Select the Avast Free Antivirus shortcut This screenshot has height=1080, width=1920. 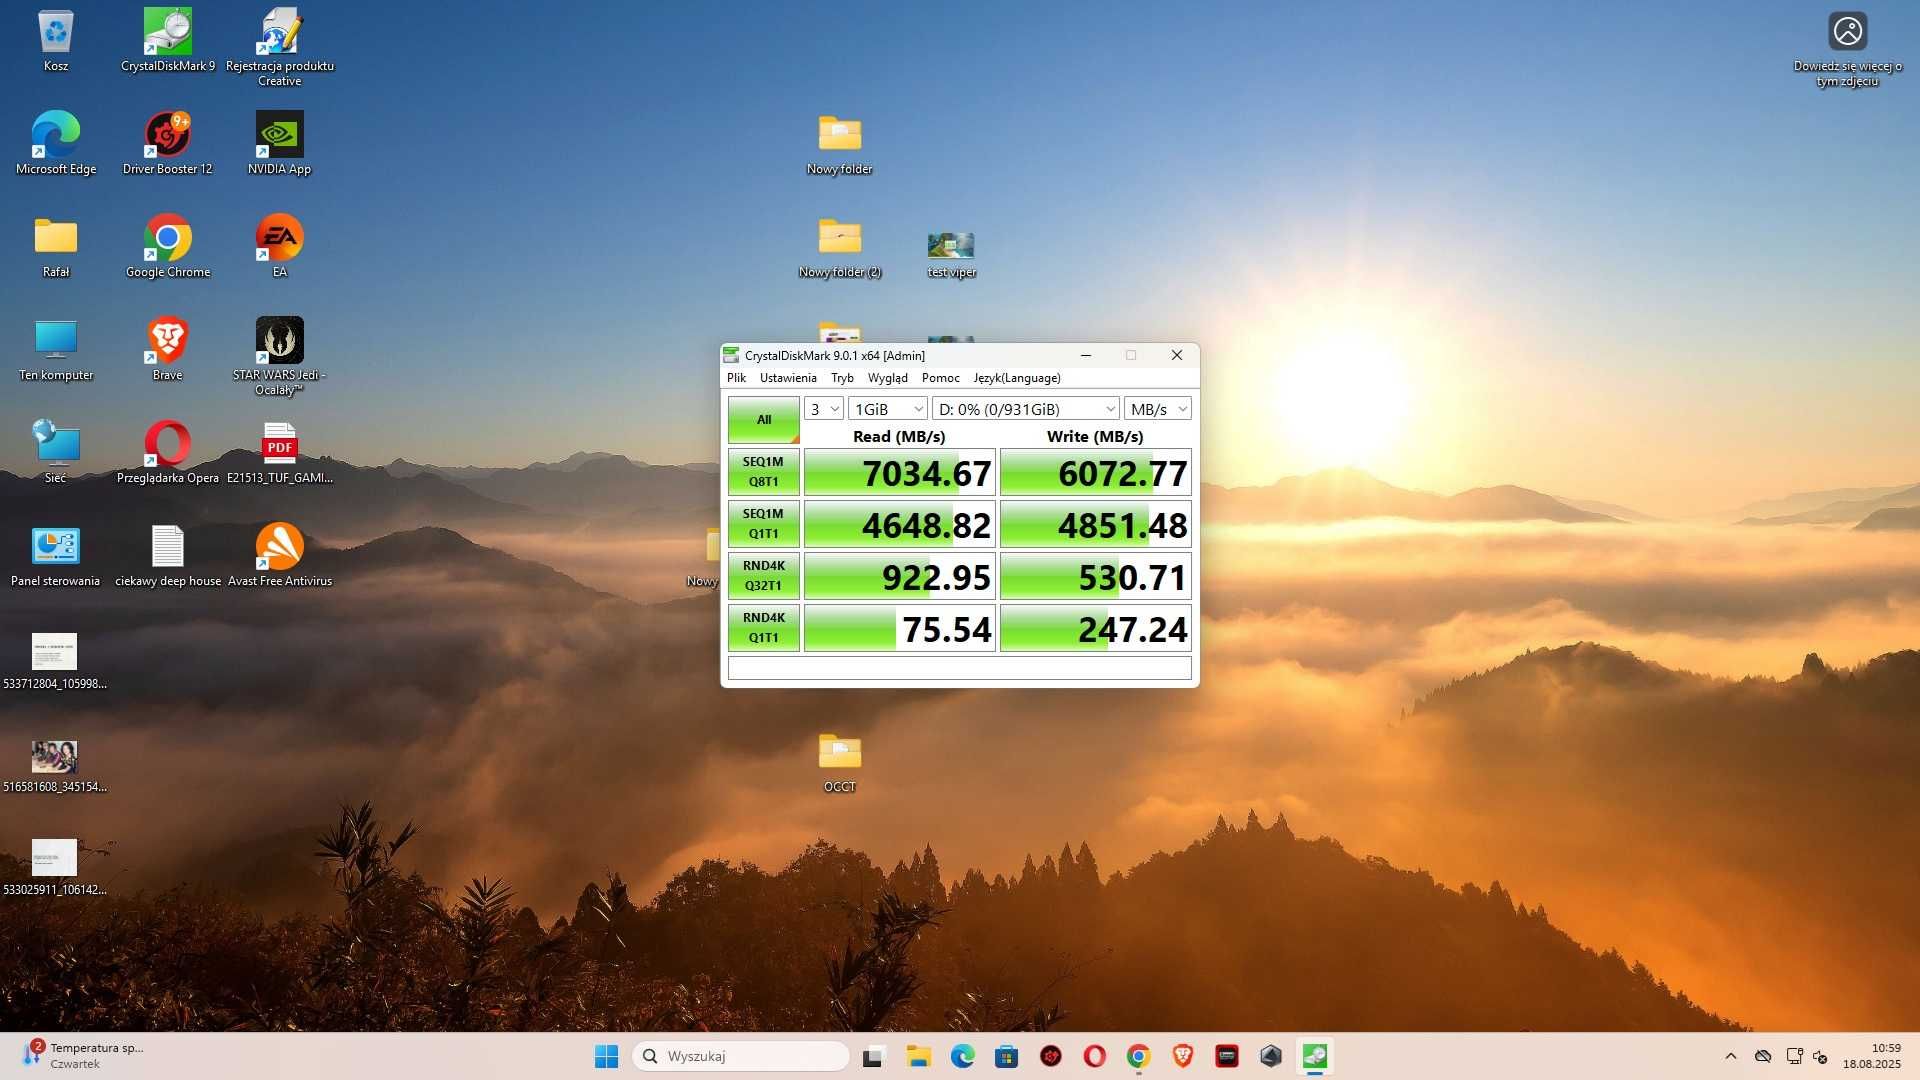tap(280, 556)
